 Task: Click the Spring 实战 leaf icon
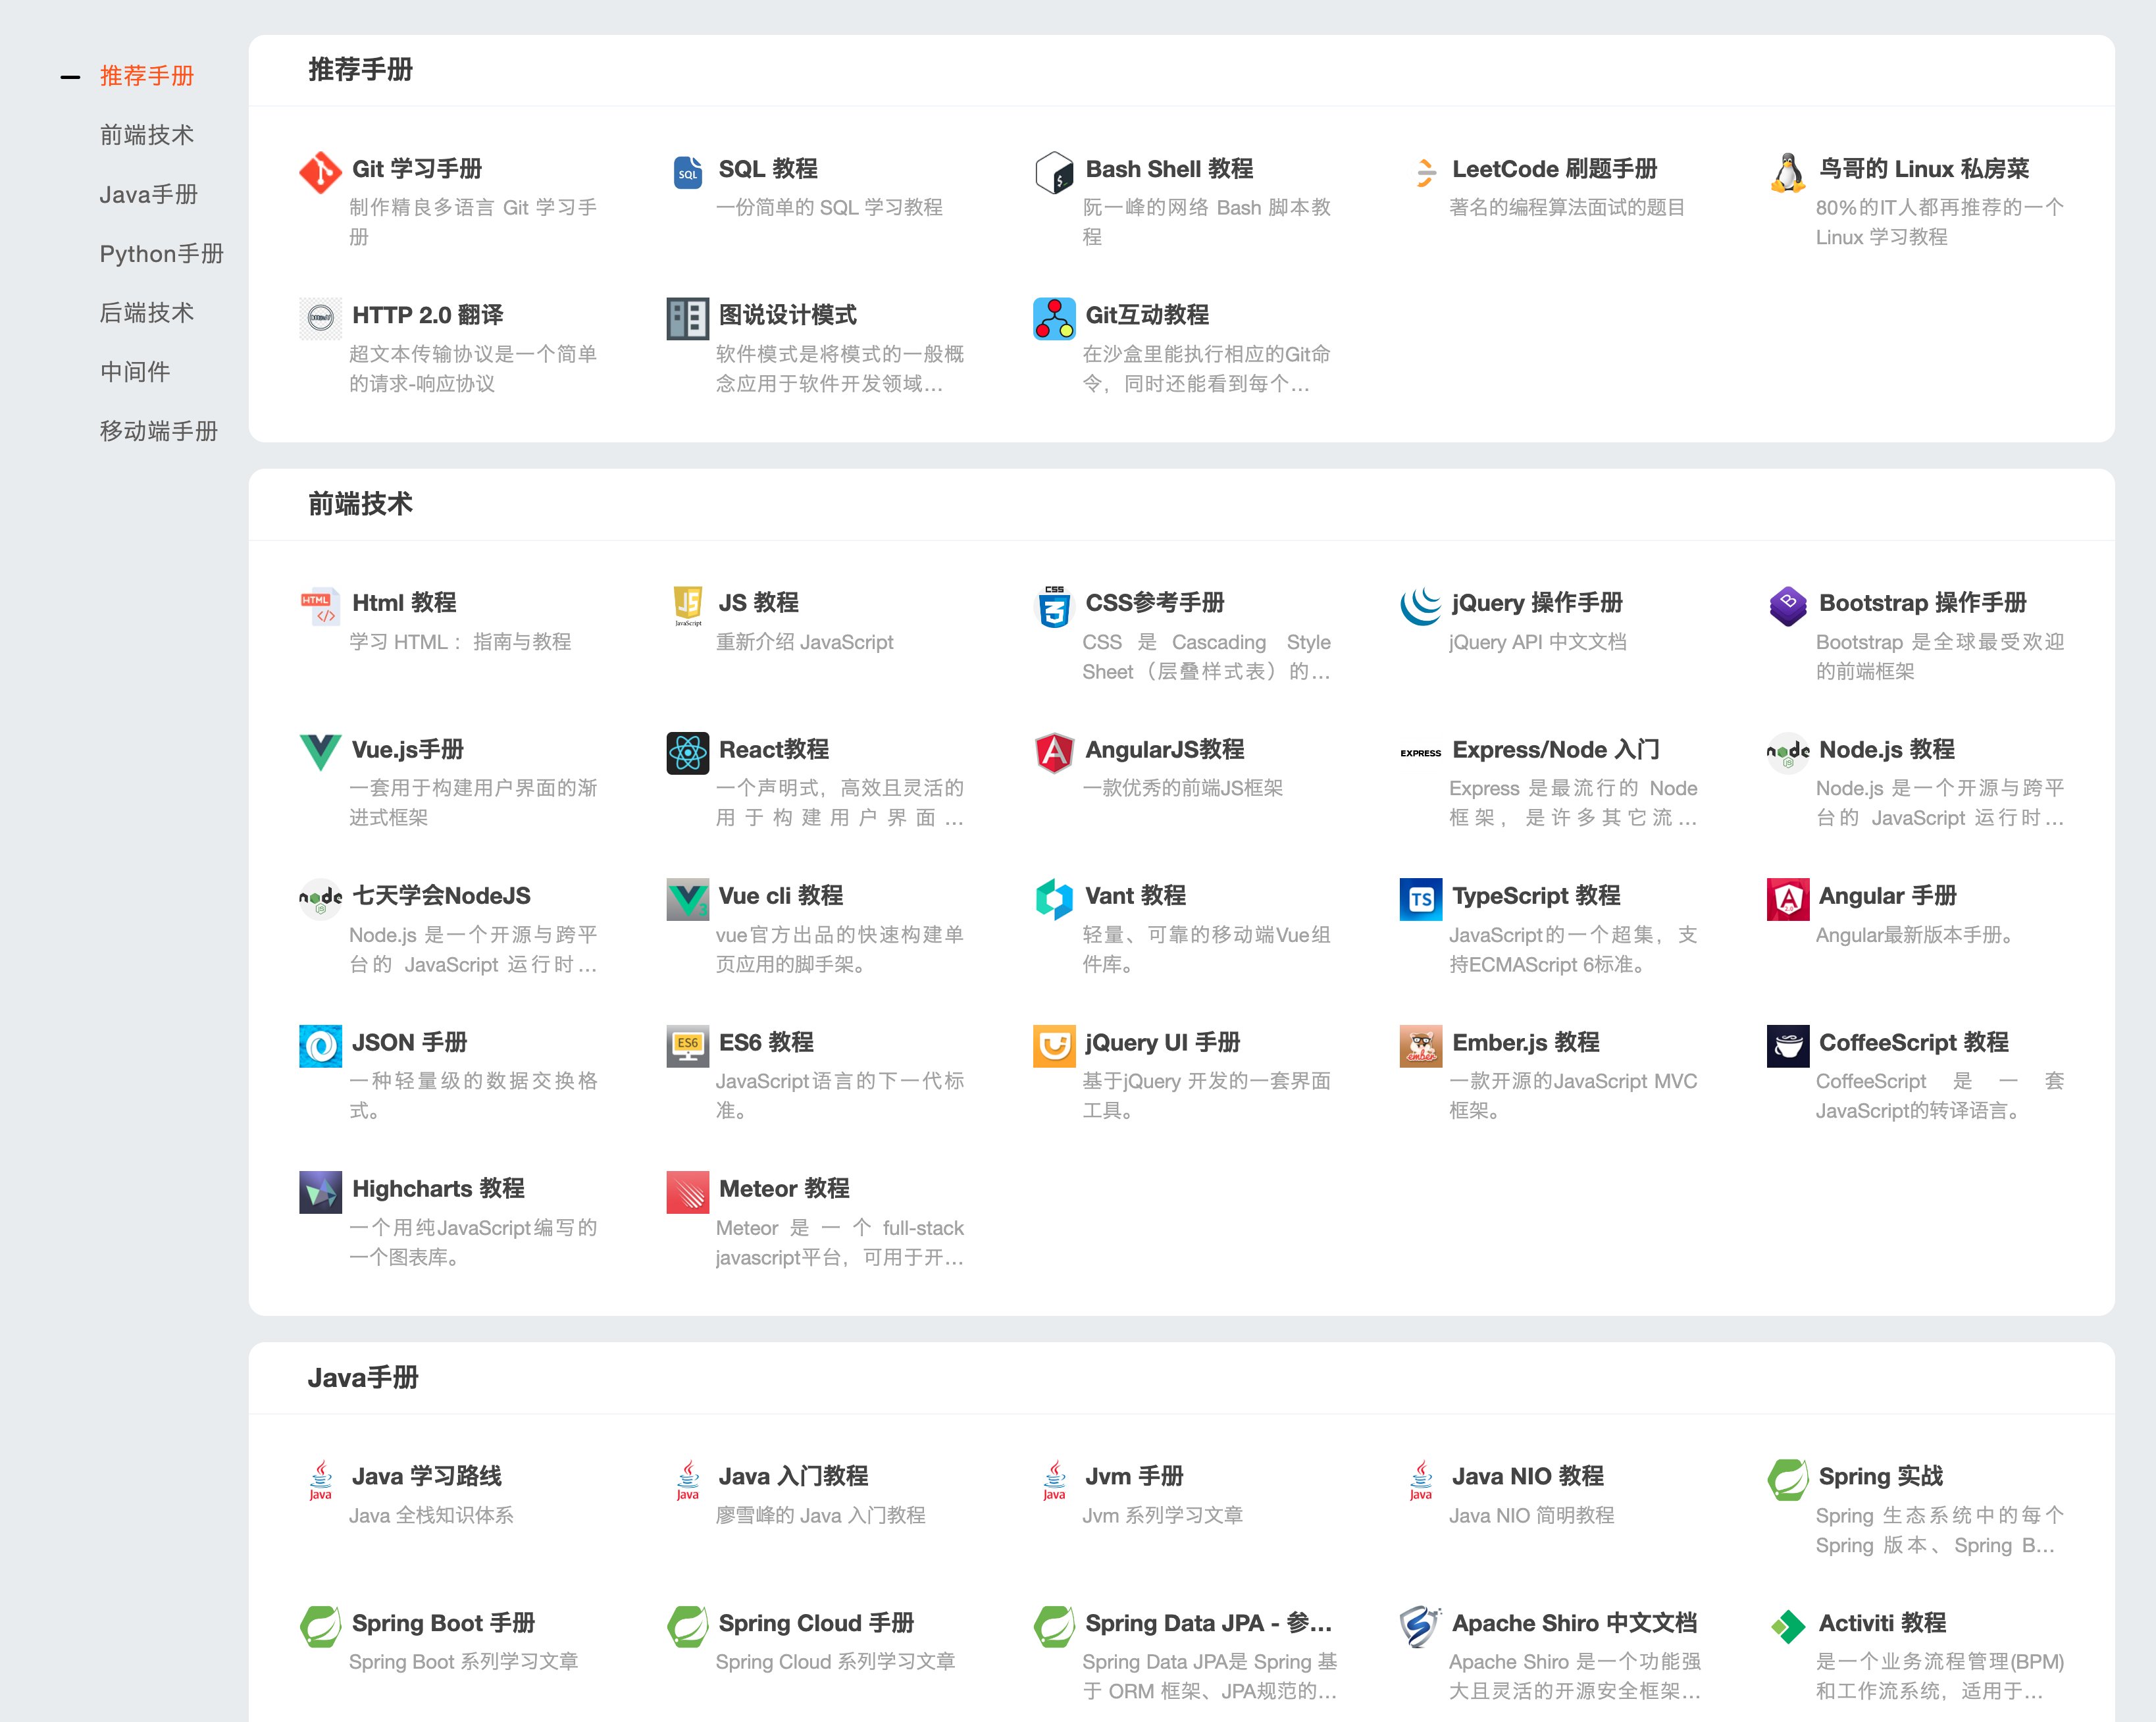(x=1788, y=1480)
